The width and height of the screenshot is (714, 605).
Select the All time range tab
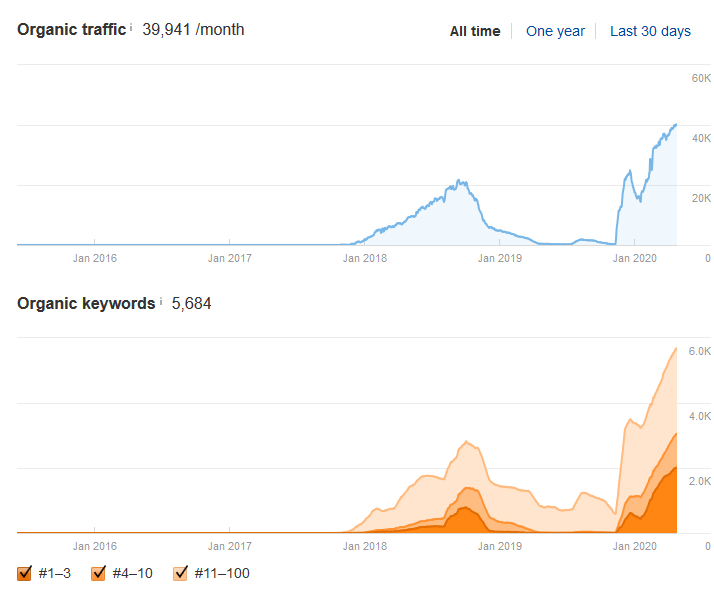point(475,31)
